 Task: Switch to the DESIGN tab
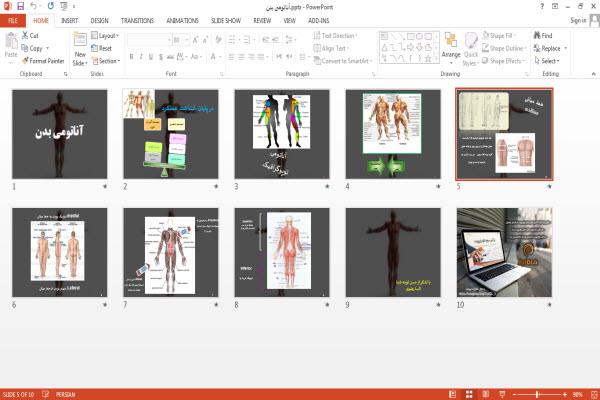(x=99, y=21)
